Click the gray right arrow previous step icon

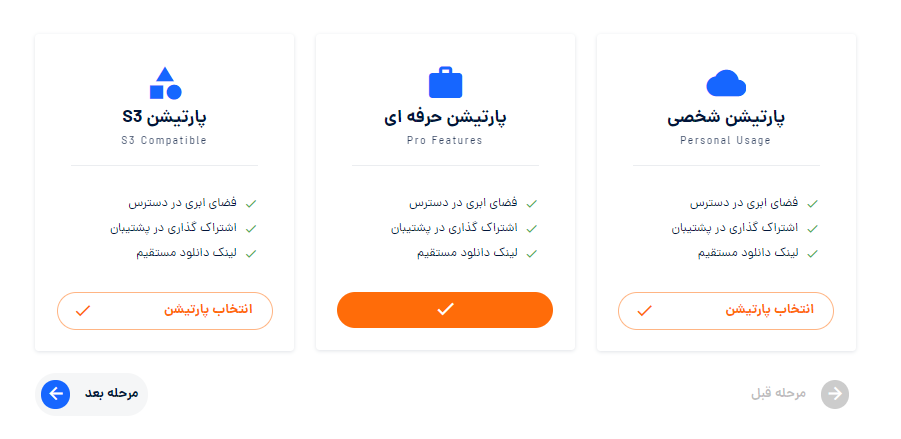[835, 394]
